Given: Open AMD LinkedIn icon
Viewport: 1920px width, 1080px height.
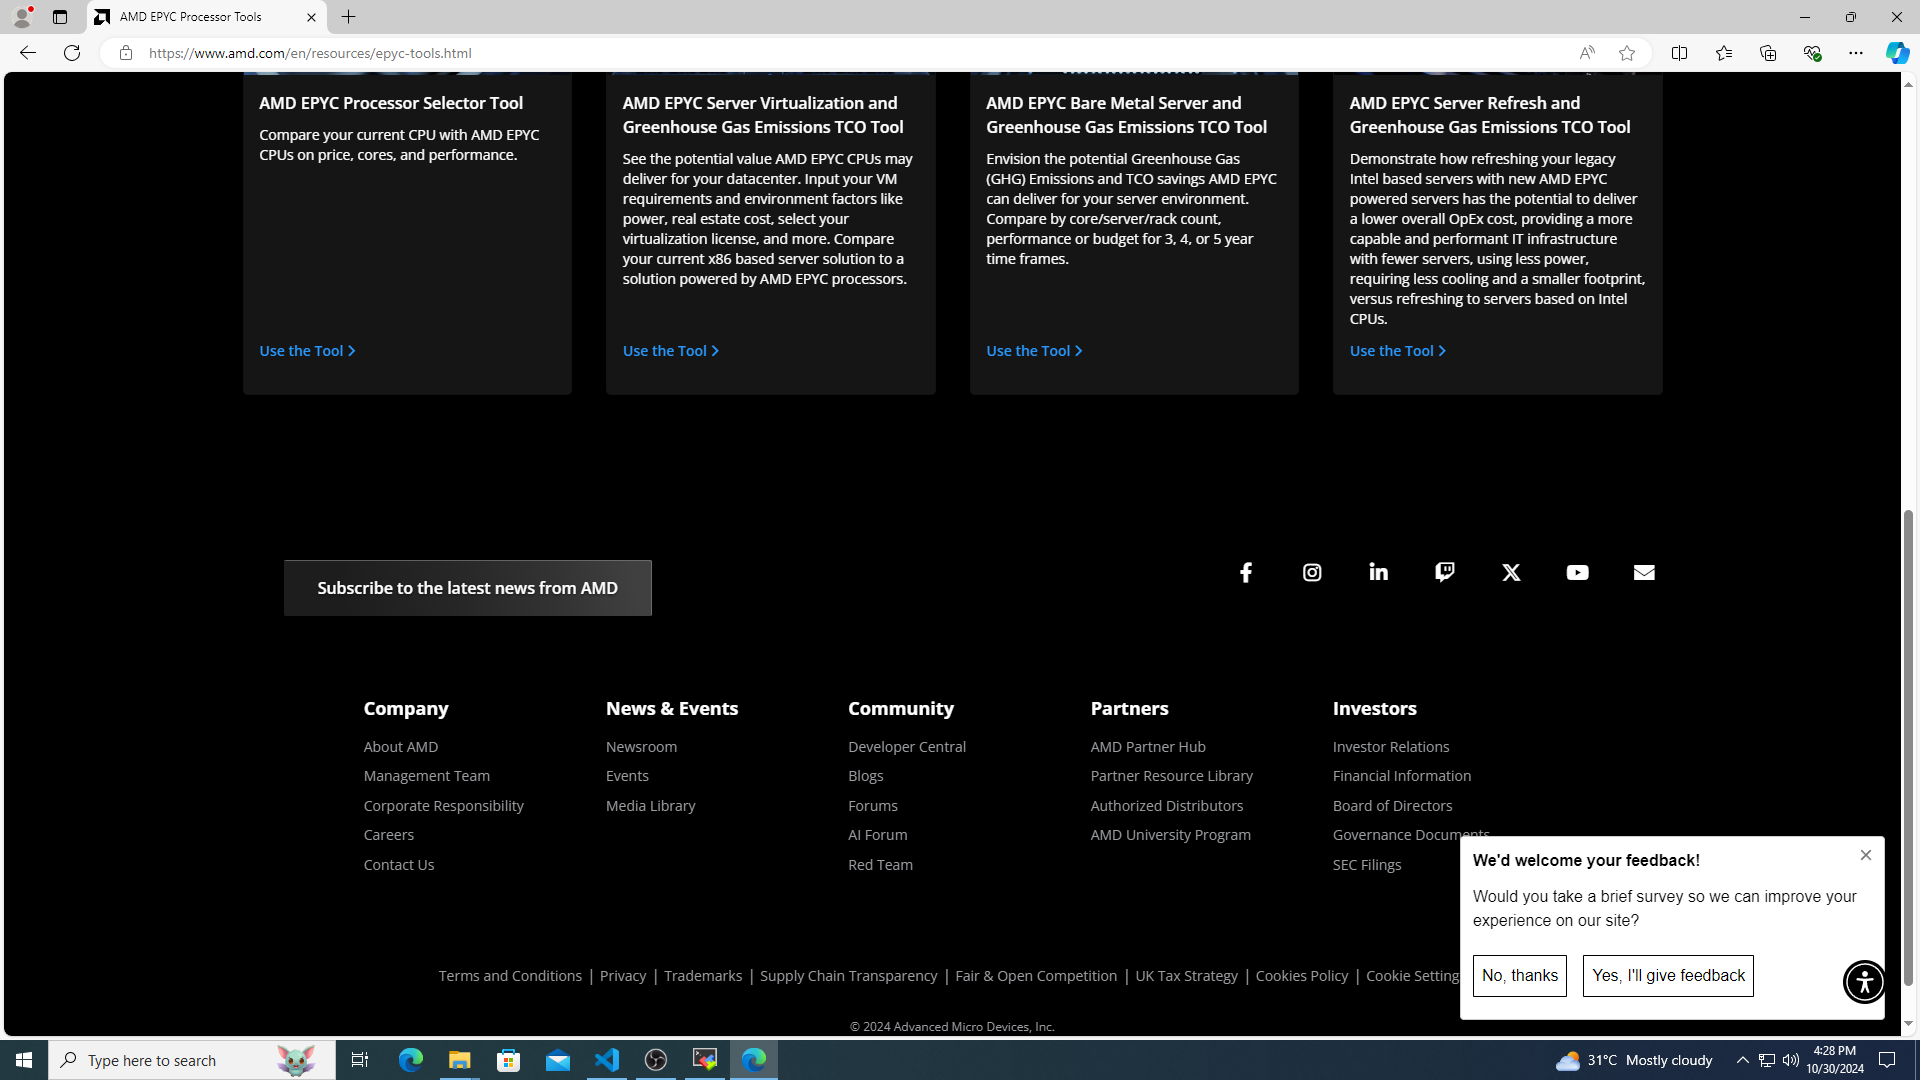Looking at the screenshot, I should coord(1378,572).
